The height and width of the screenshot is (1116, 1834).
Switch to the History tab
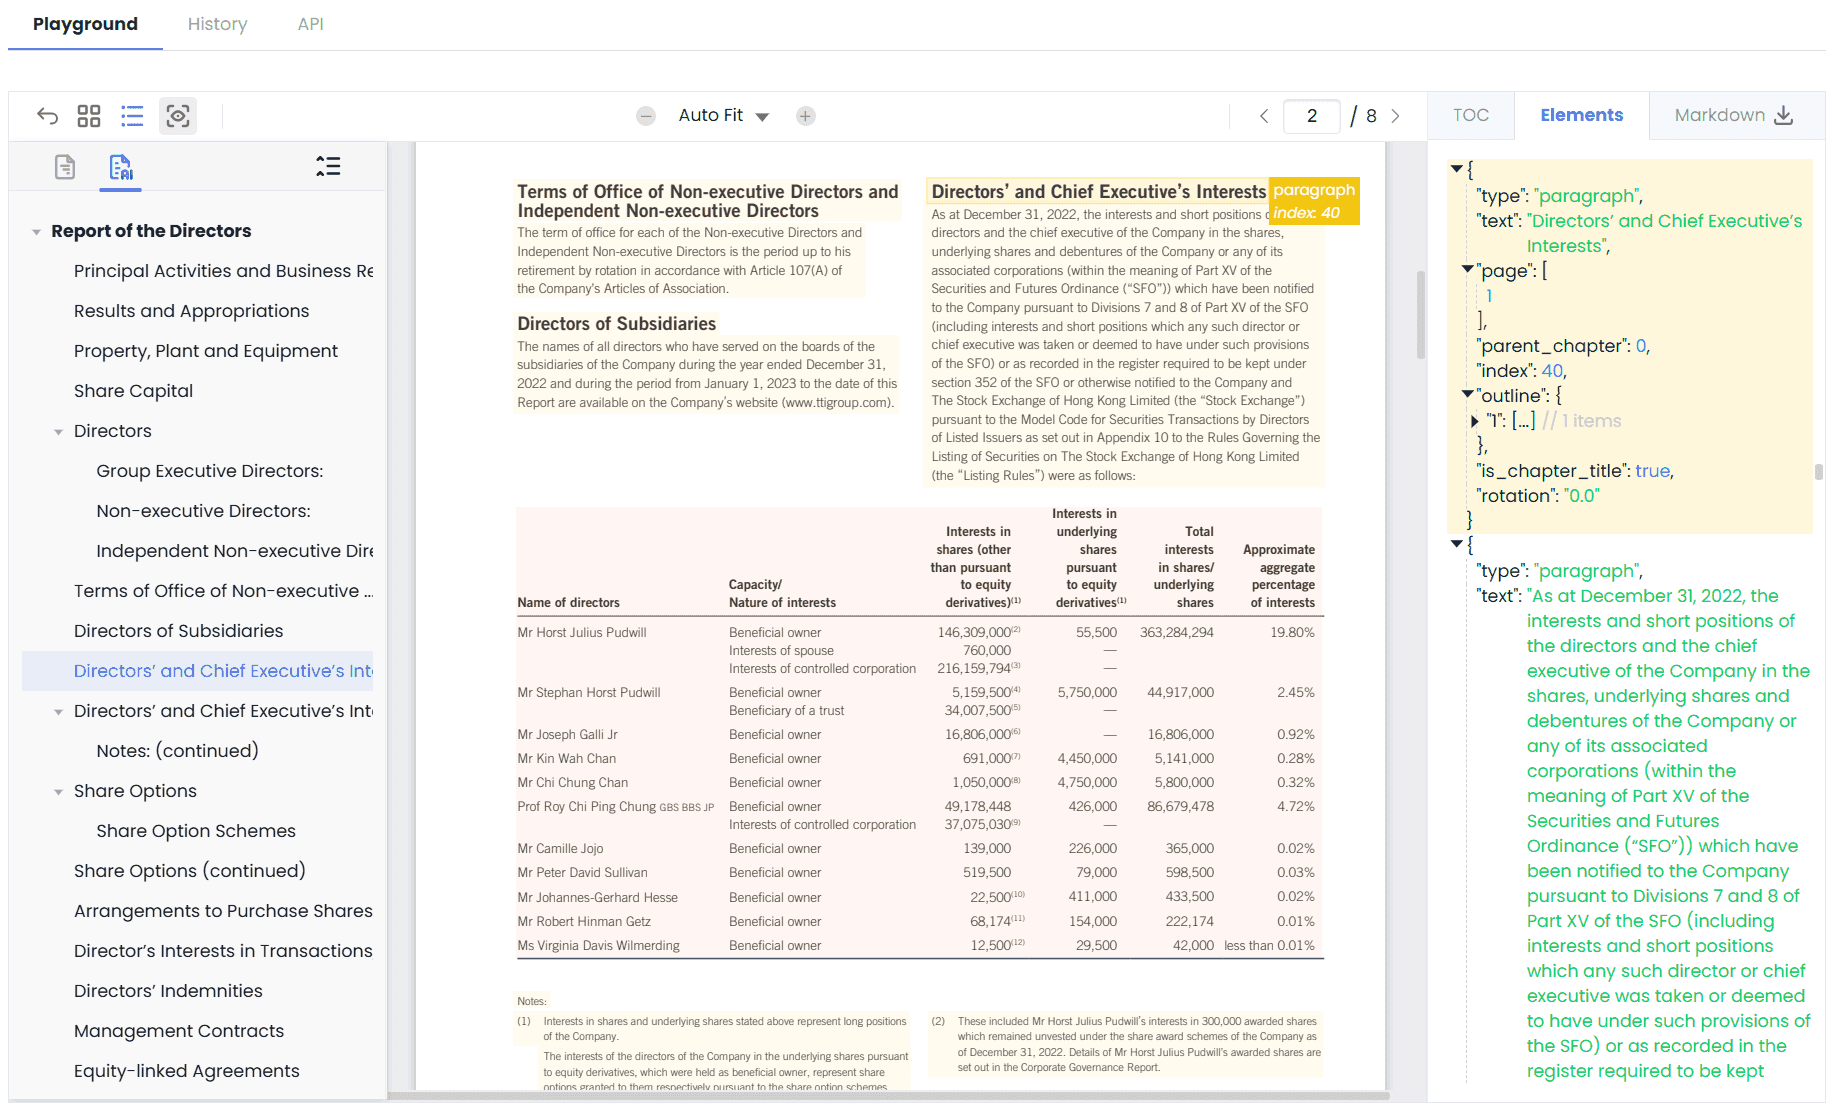tap(217, 24)
